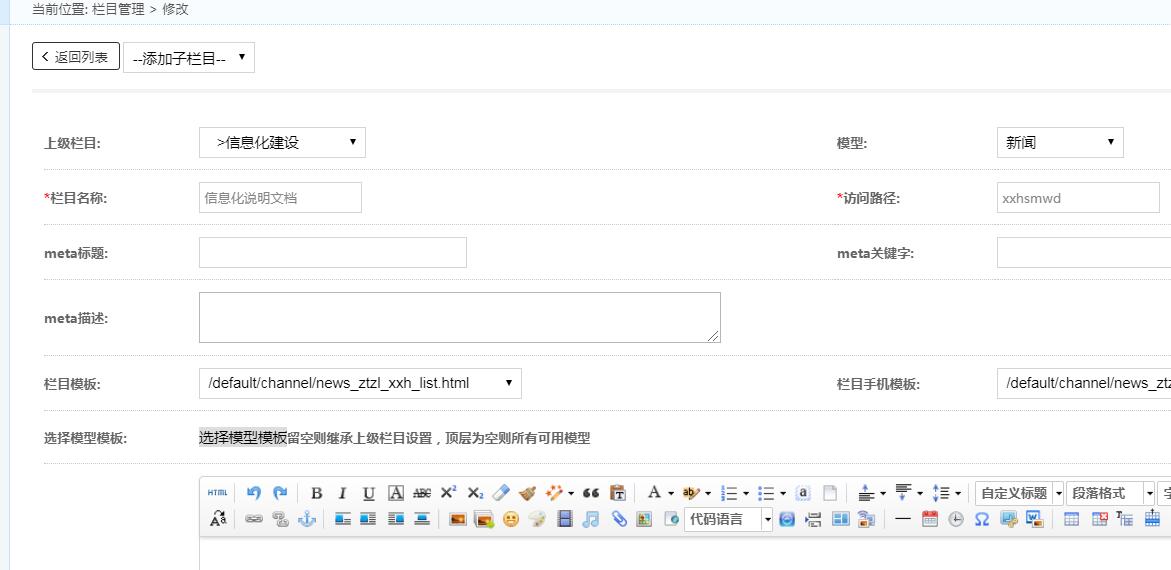Open the 栏目模板 template dropdown

coord(360,383)
